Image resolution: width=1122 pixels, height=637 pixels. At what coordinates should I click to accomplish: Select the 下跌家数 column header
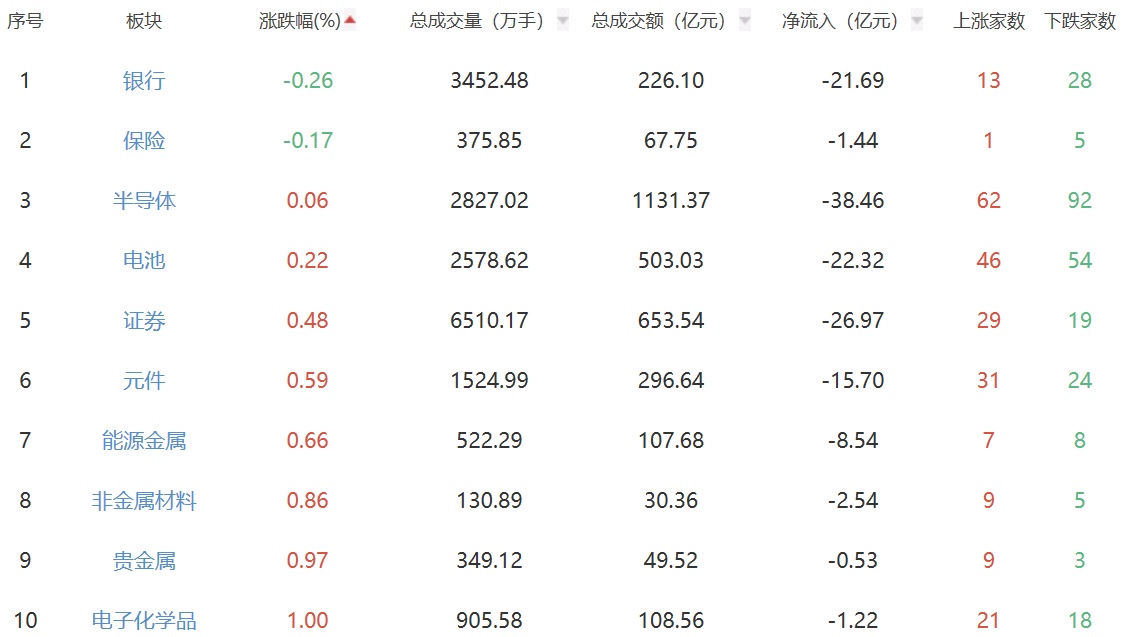click(x=1080, y=21)
